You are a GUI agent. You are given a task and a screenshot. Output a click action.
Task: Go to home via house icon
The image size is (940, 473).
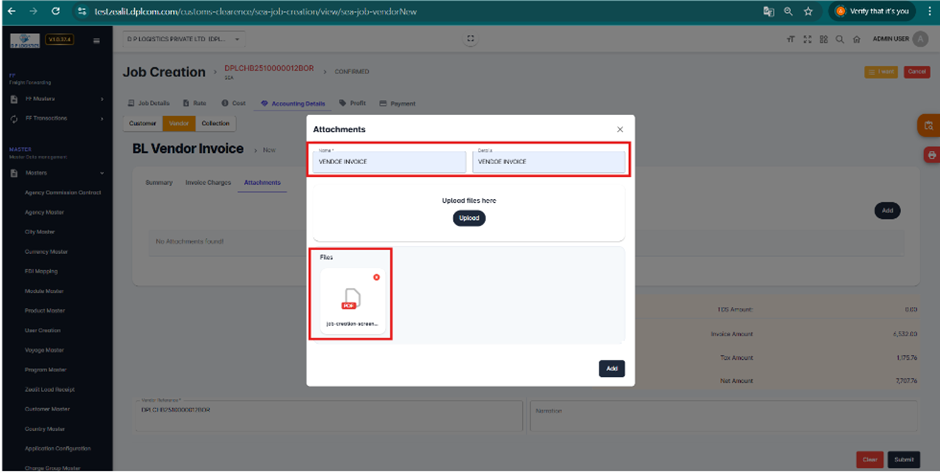pyautogui.click(x=857, y=40)
